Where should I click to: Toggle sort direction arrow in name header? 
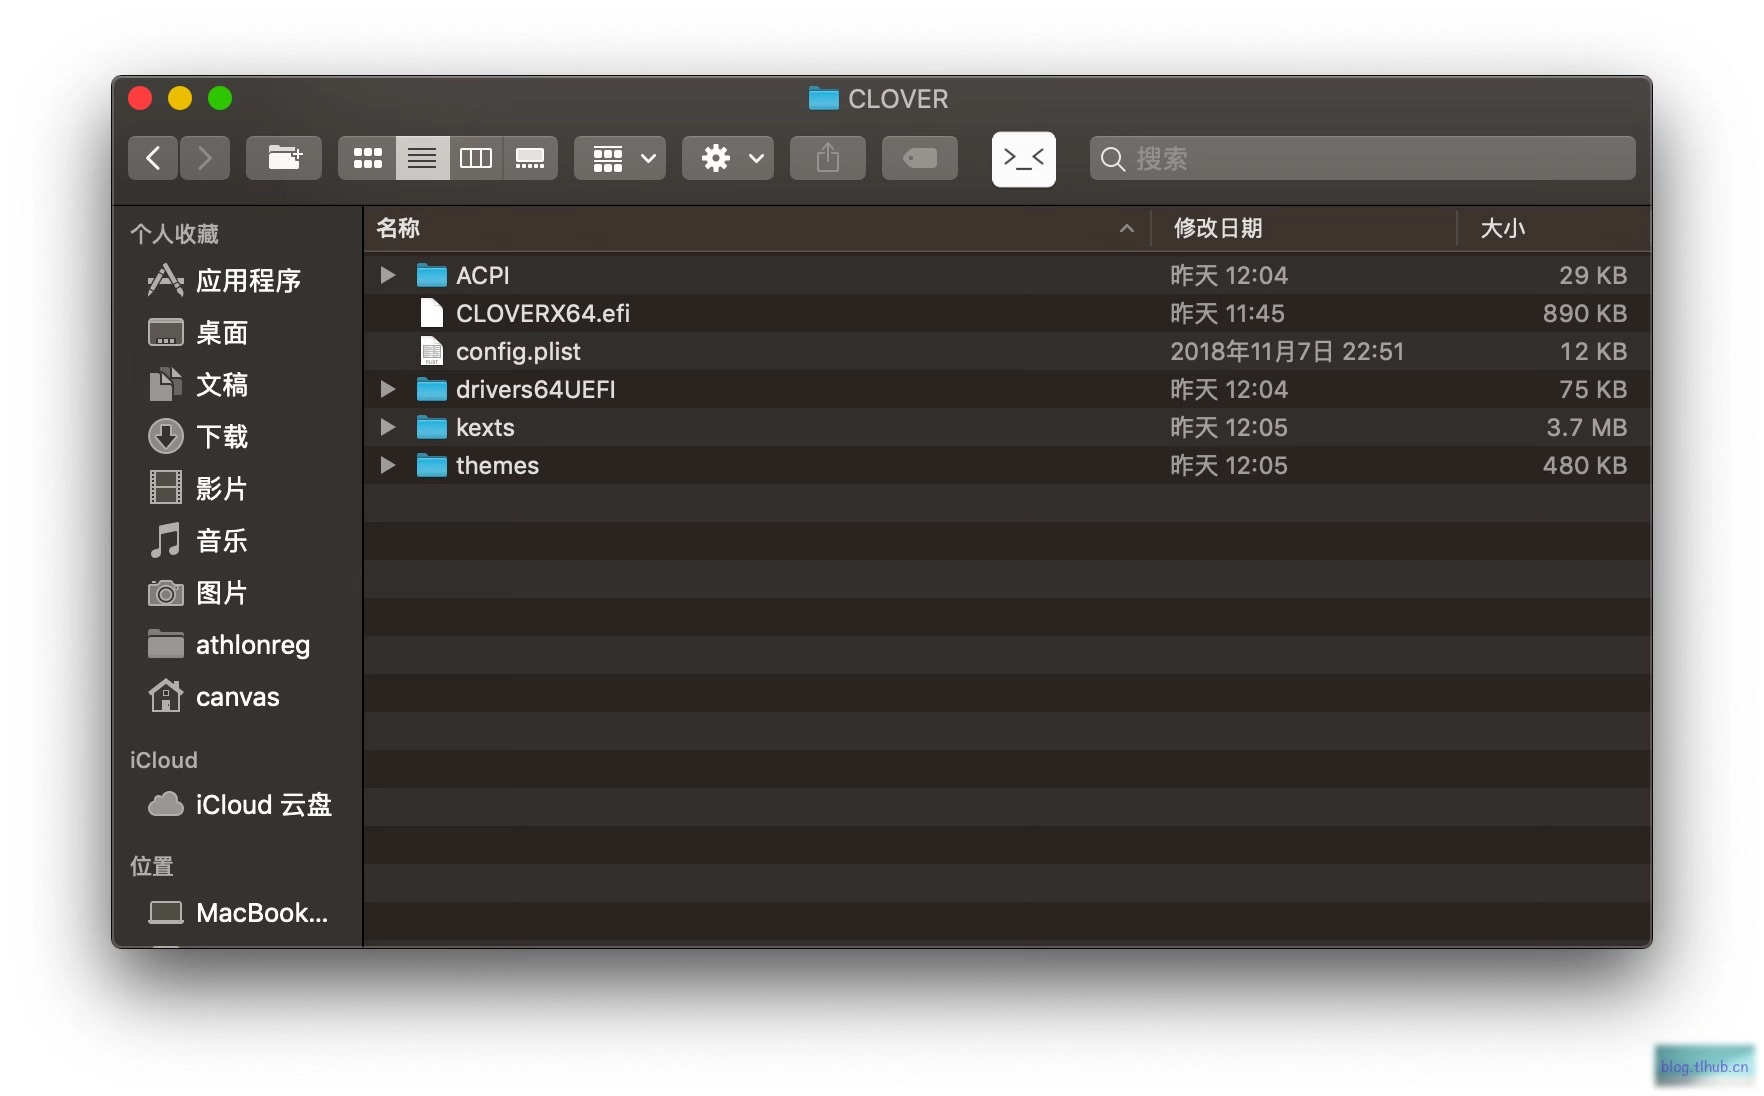click(1127, 229)
